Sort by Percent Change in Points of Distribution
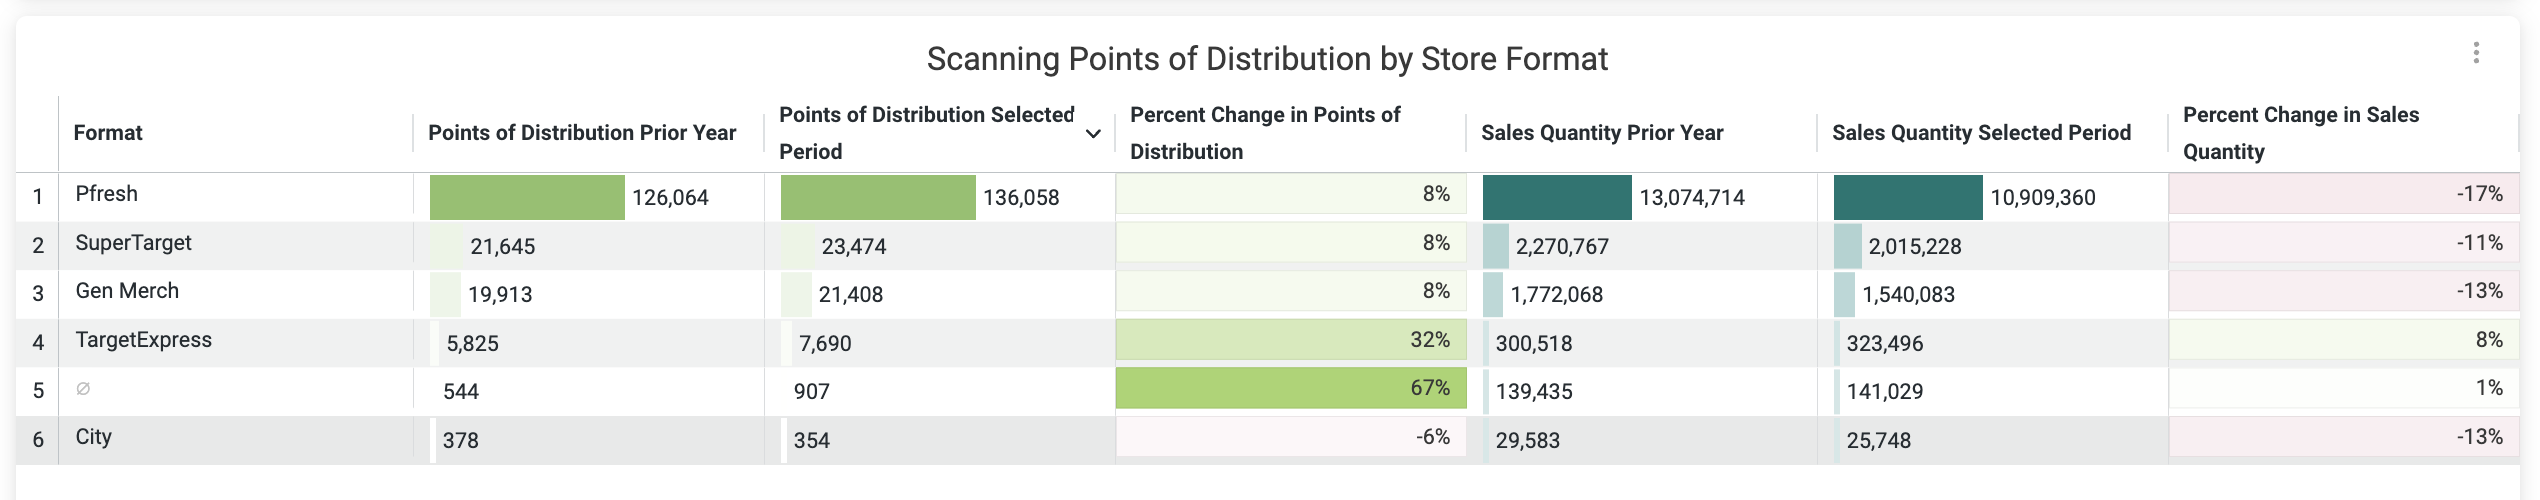This screenshot has width=2540, height=500. coord(1265,133)
